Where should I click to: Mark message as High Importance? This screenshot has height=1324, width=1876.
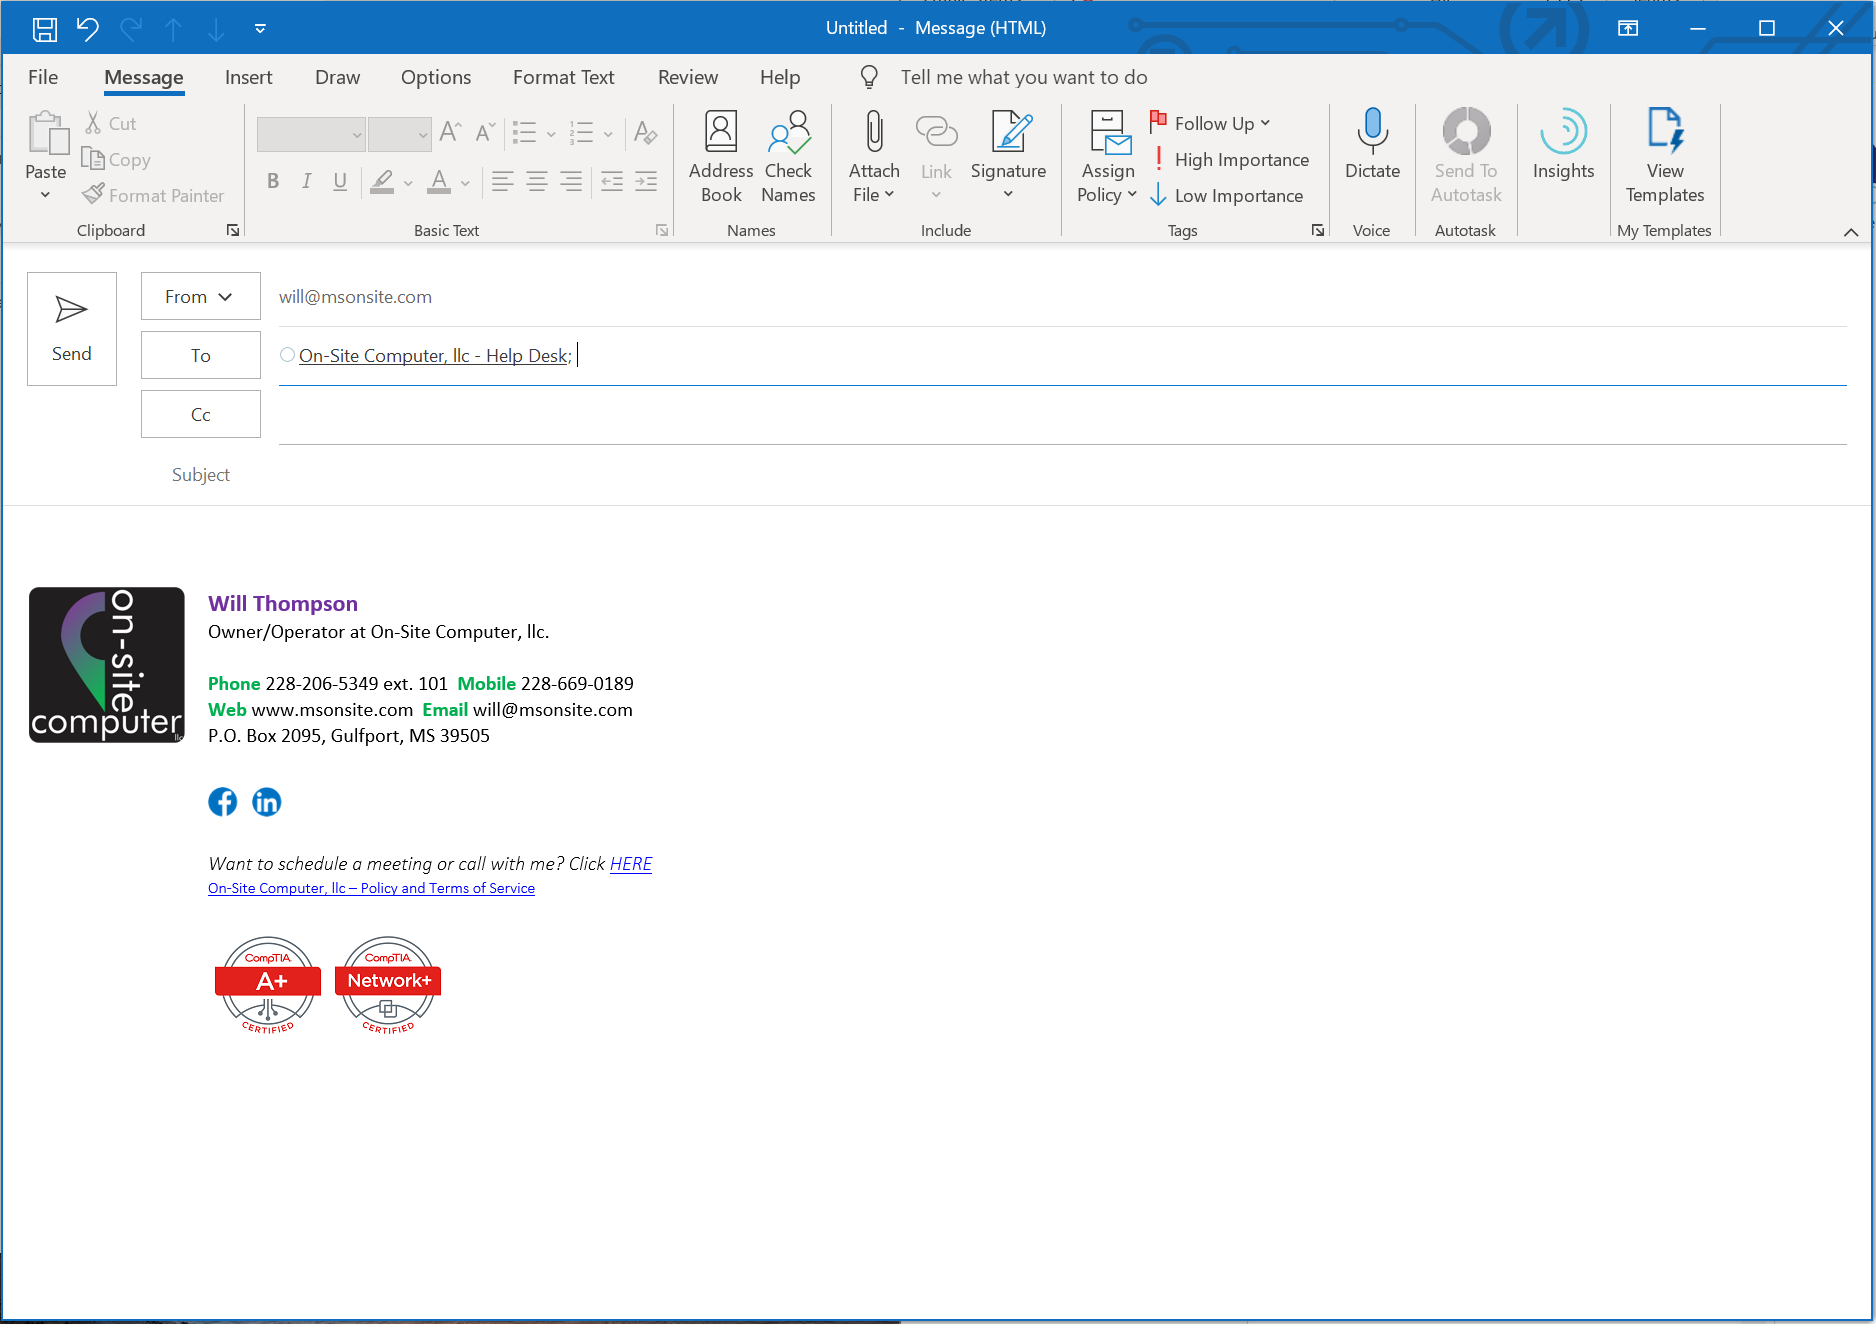pos(1230,159)
